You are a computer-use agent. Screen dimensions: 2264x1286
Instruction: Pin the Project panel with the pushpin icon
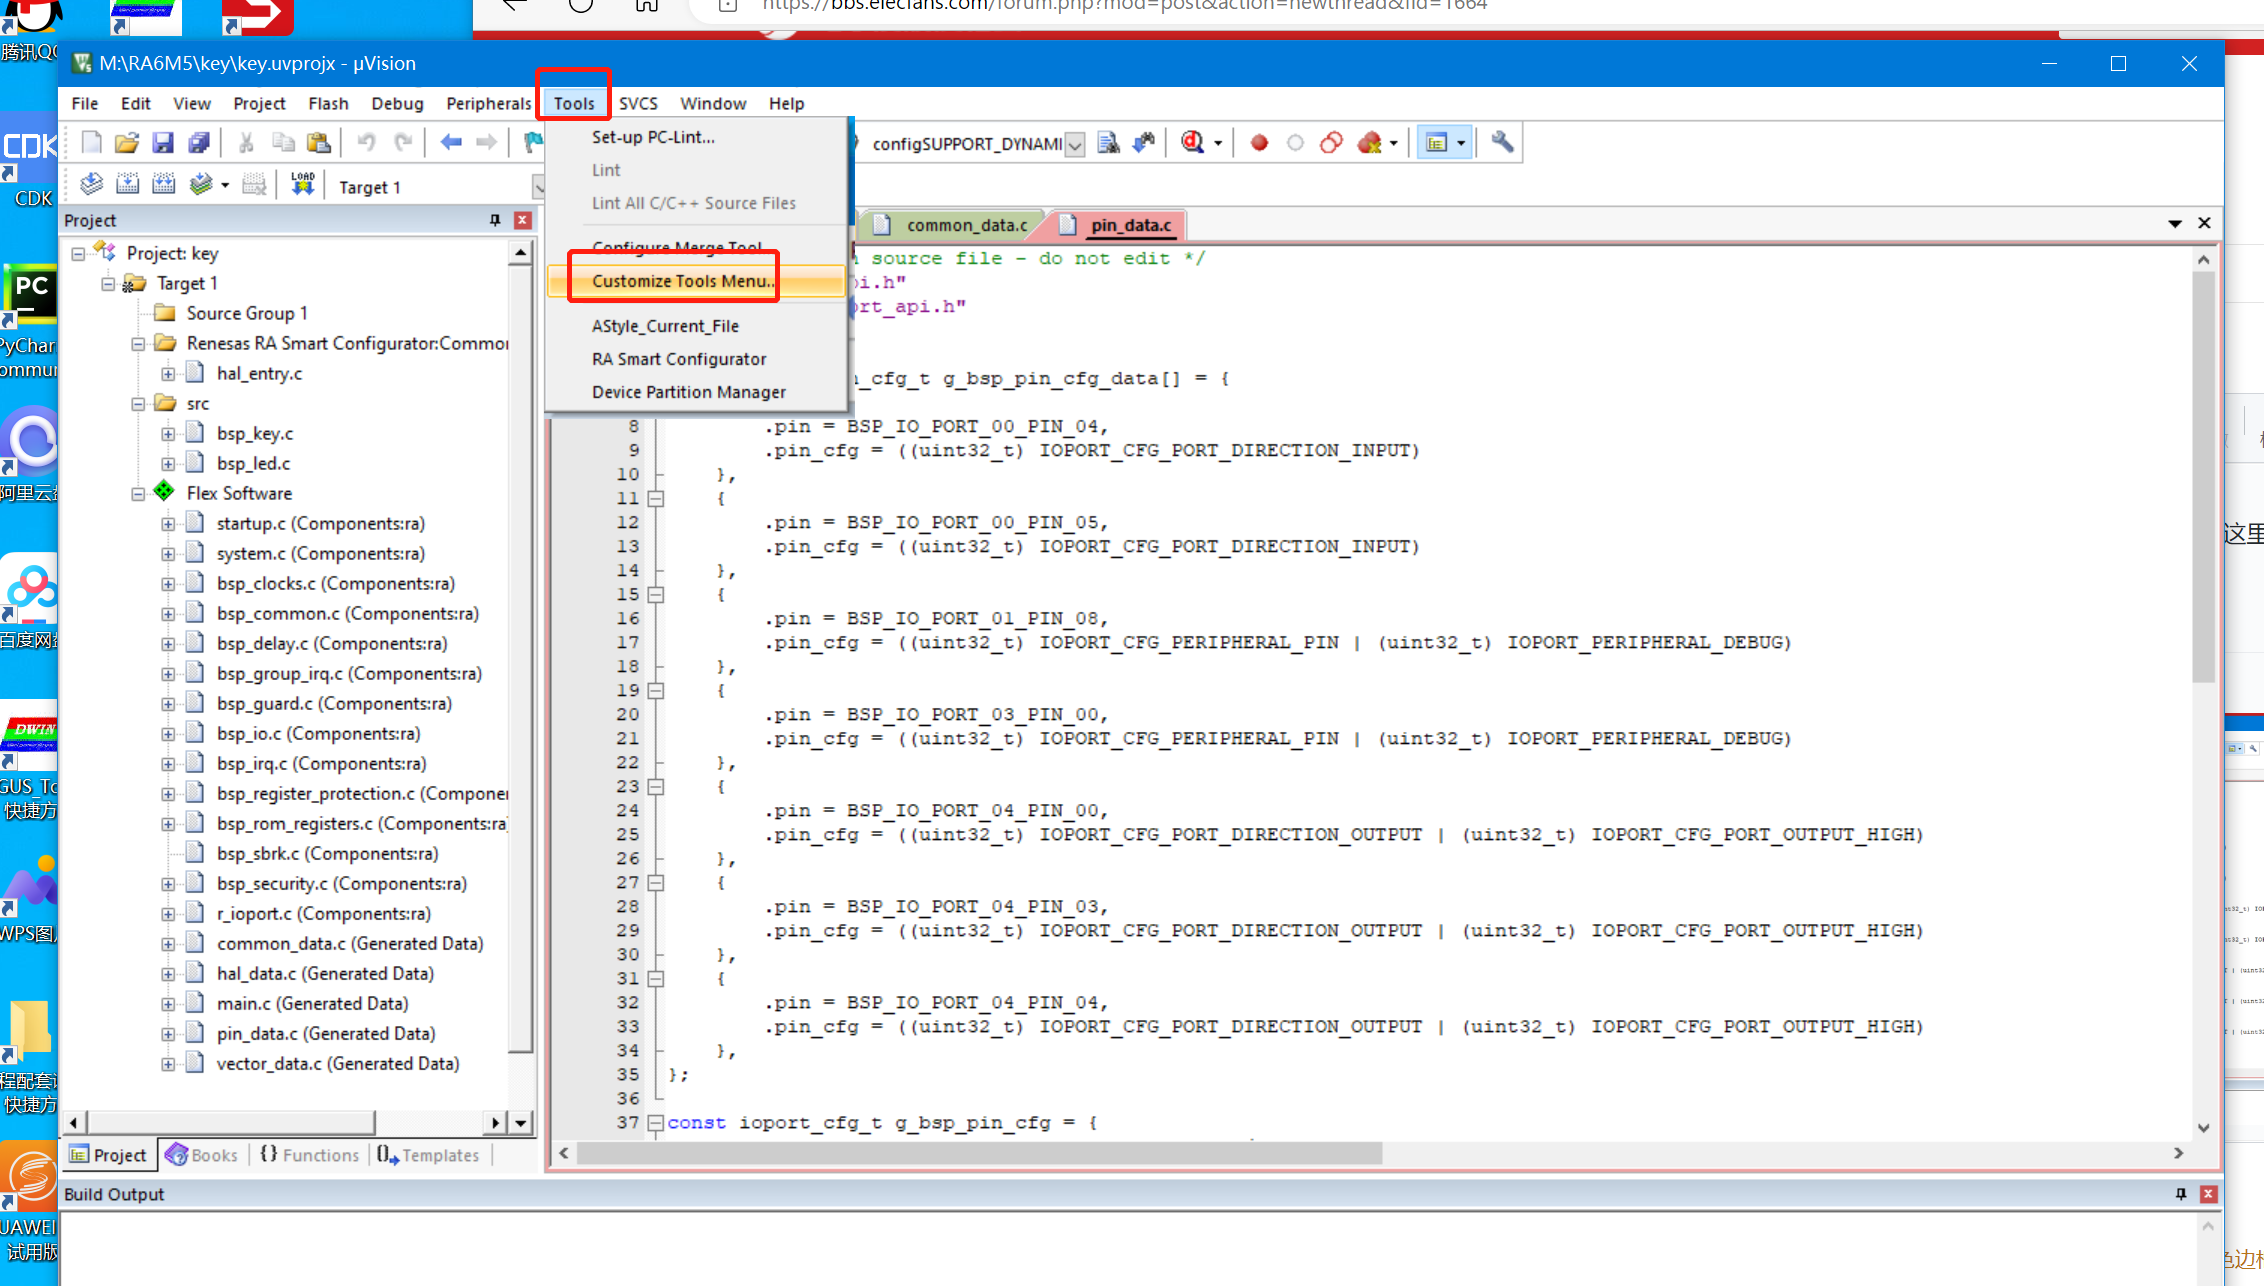[x=495, y=220]
